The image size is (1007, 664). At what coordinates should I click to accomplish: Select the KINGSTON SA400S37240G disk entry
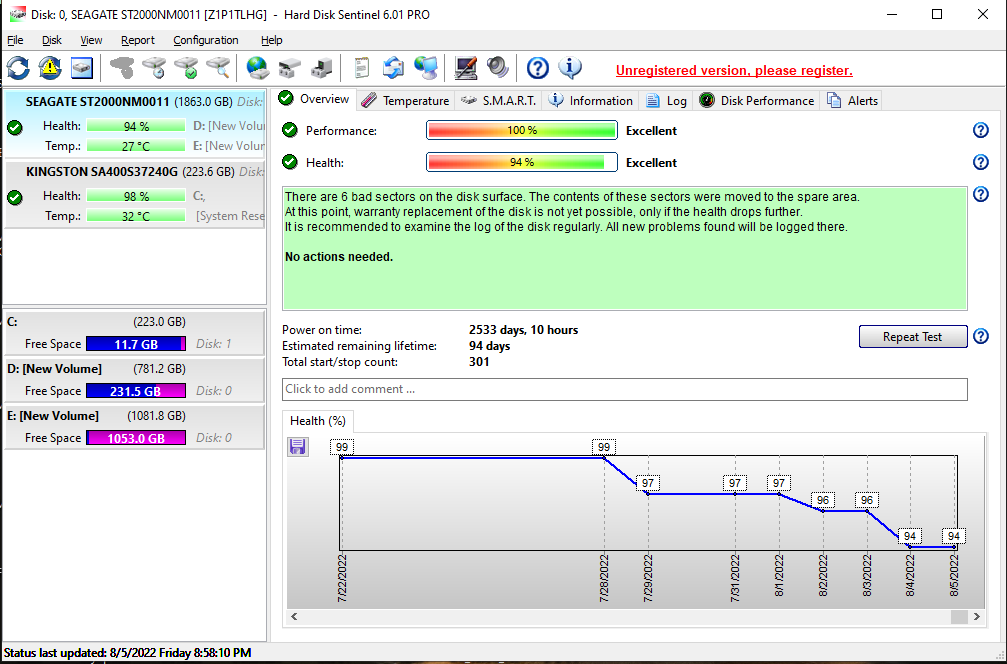[x=134, y=194]
